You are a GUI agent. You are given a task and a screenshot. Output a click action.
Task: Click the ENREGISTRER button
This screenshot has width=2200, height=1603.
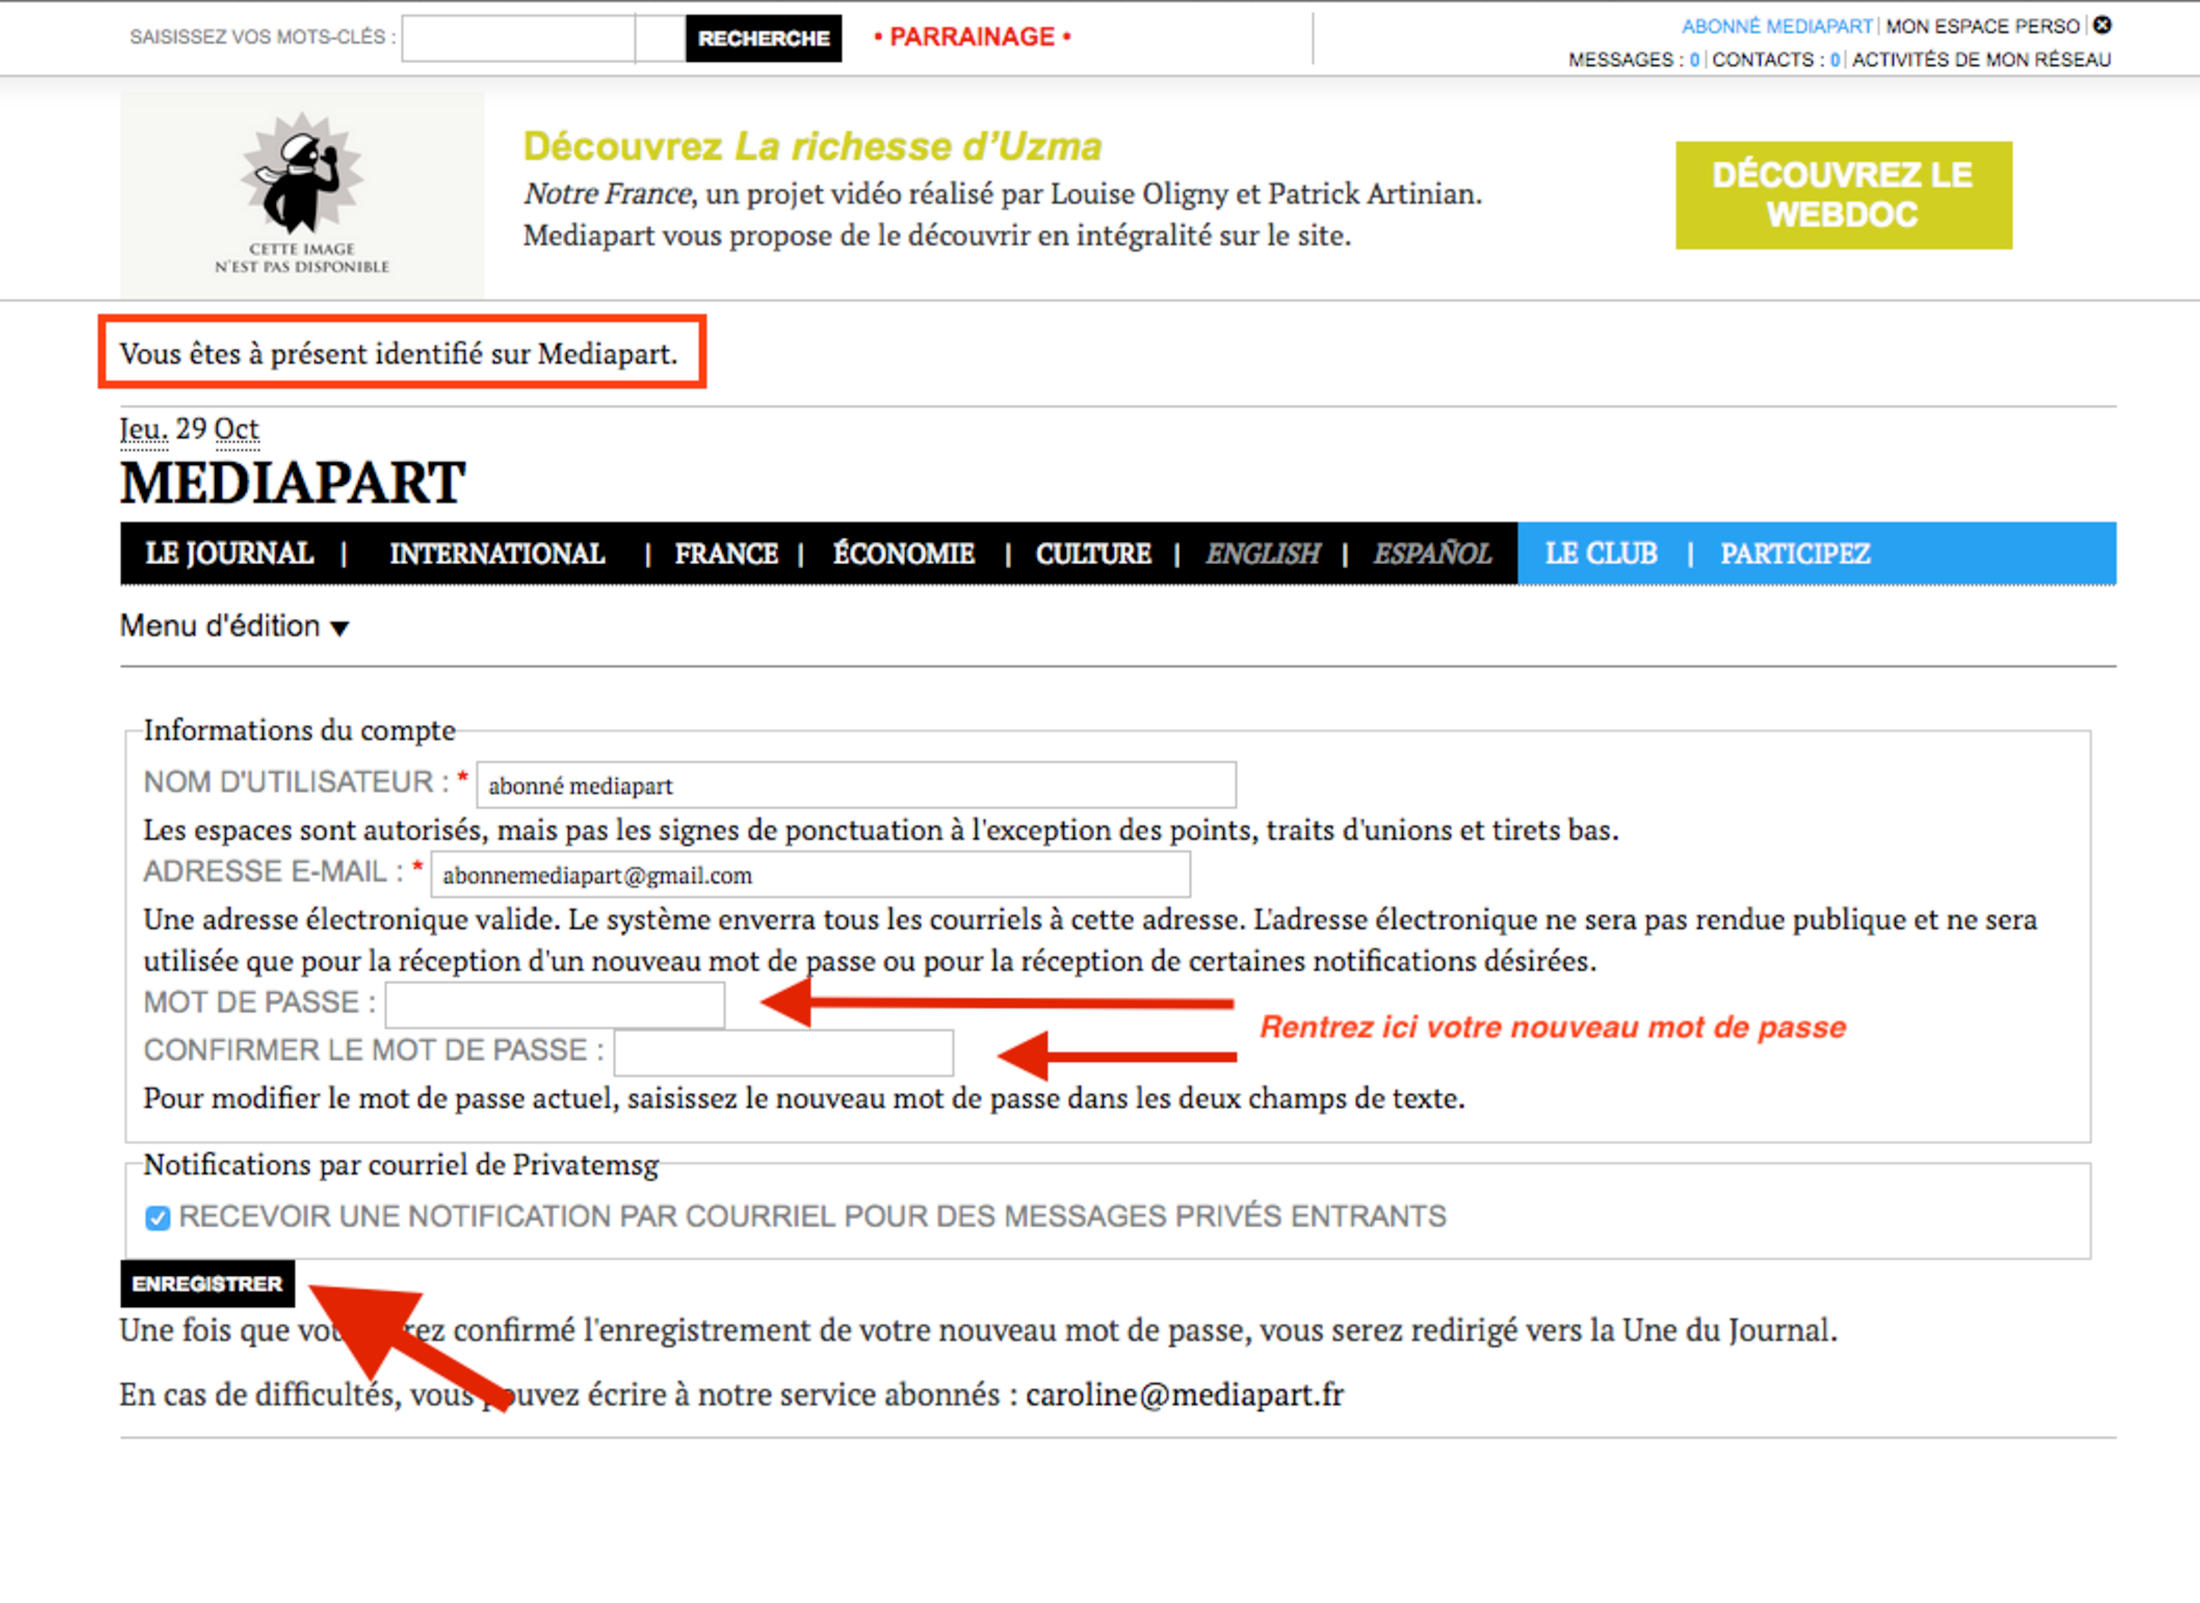click(x=208, y=1284)
